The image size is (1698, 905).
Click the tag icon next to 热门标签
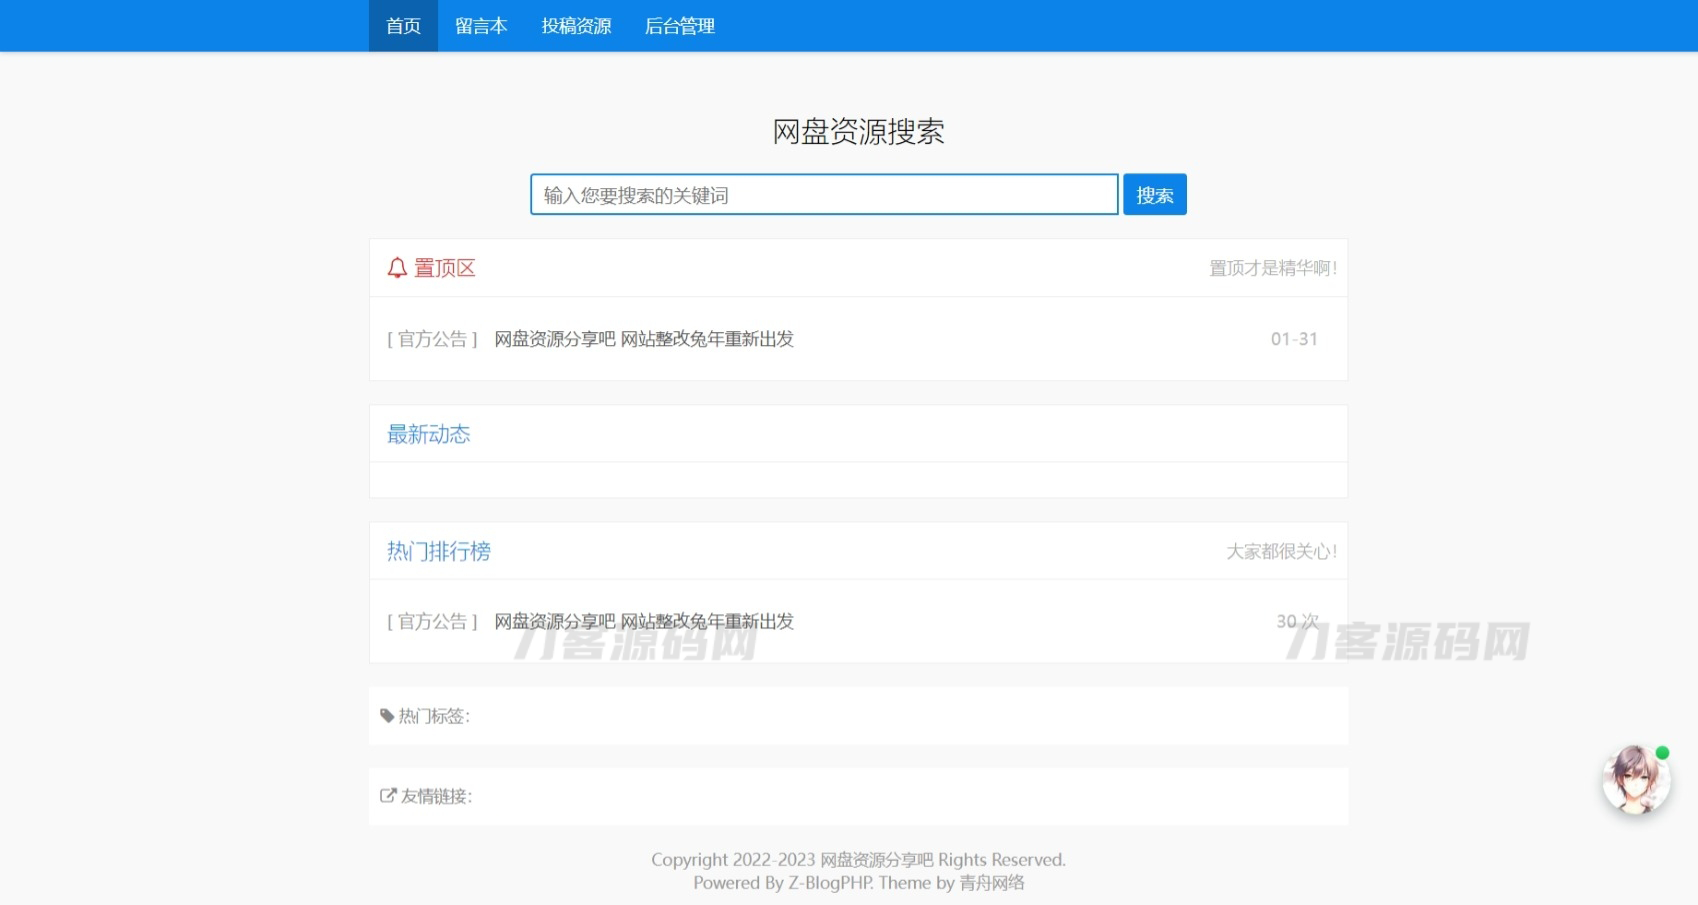click(x=388, y=715)
